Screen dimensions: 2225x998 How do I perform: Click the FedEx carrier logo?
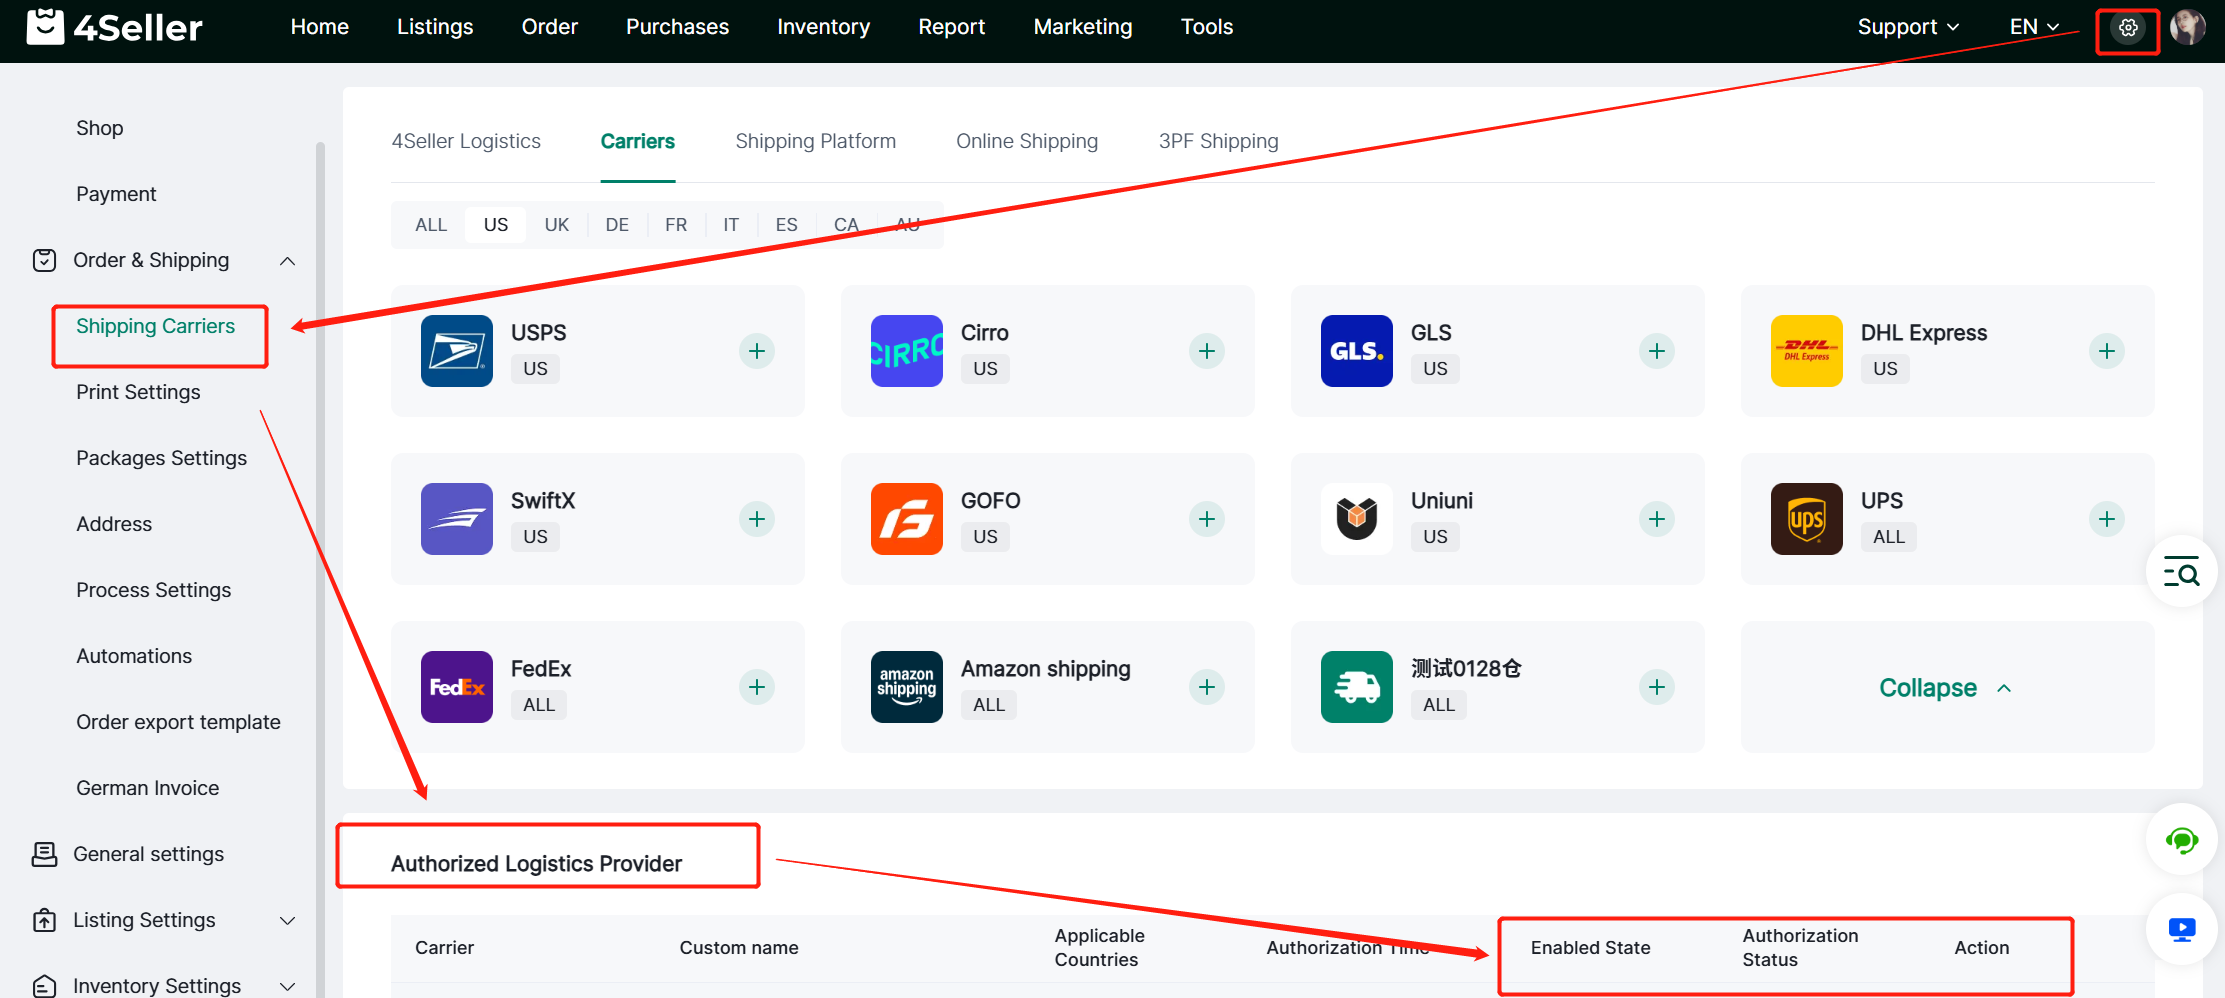click(457, 687)
